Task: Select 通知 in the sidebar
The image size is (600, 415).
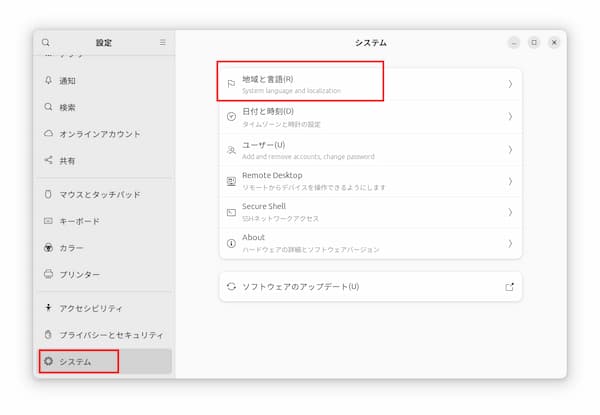Action: (x=105, y=81)
